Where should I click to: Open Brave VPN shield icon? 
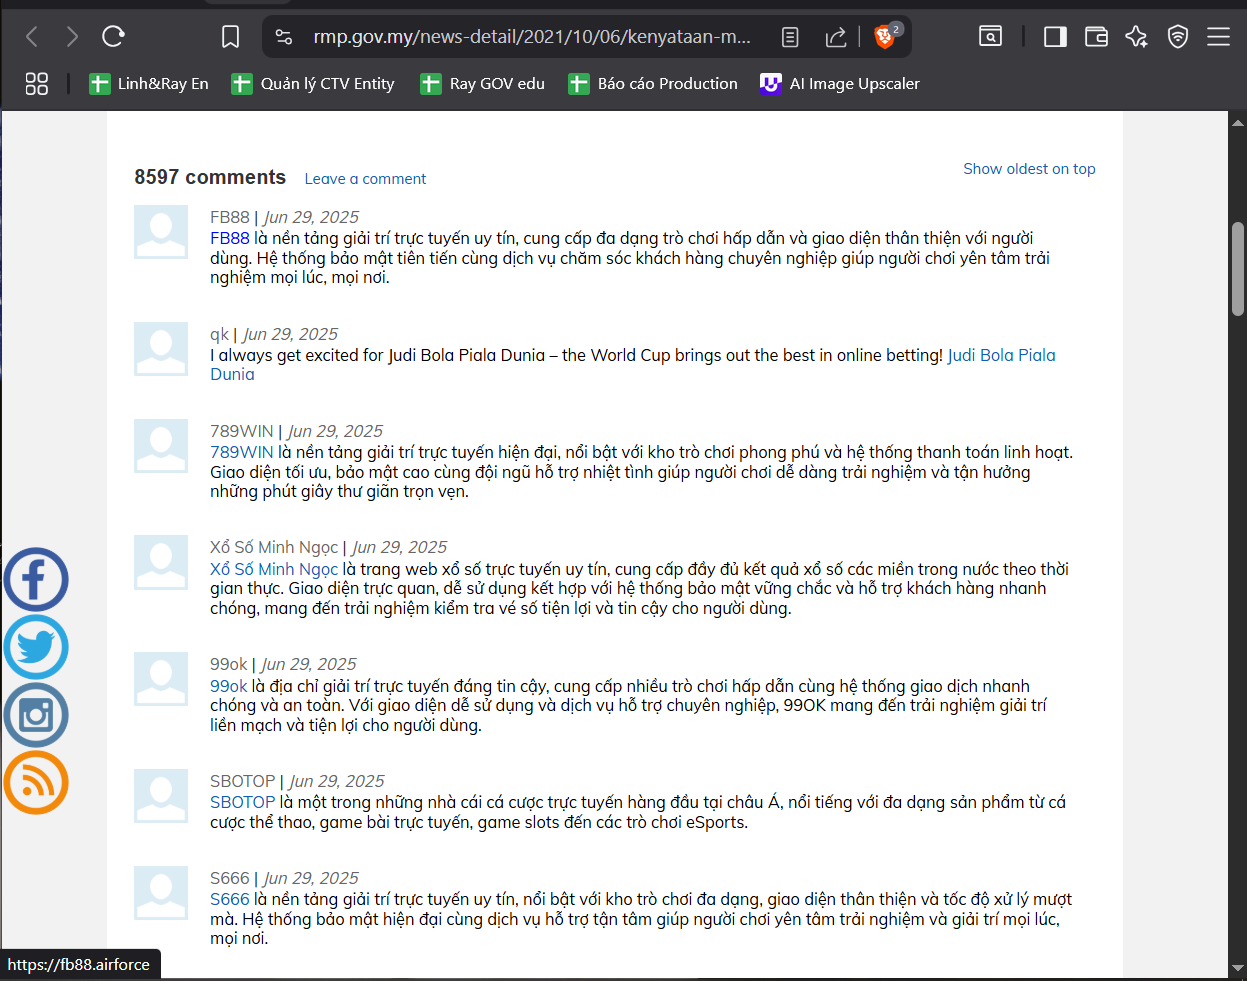(x=1178, y=37)
